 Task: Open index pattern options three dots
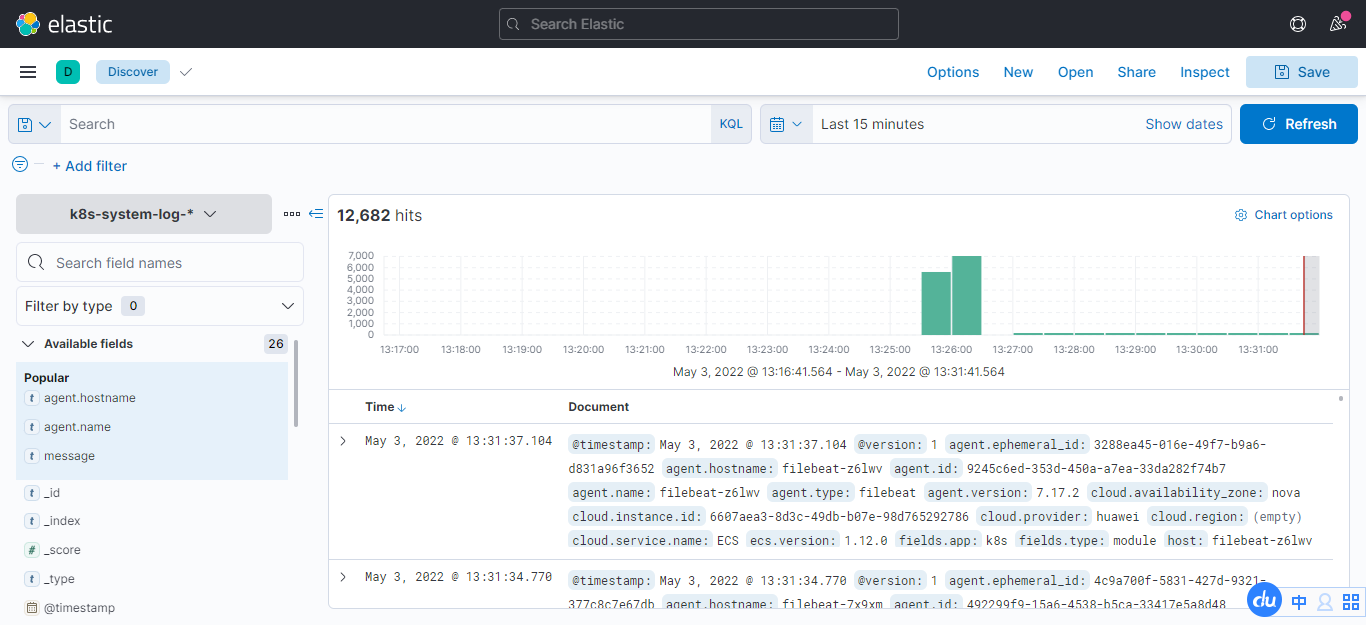click(x=292, y=214)
